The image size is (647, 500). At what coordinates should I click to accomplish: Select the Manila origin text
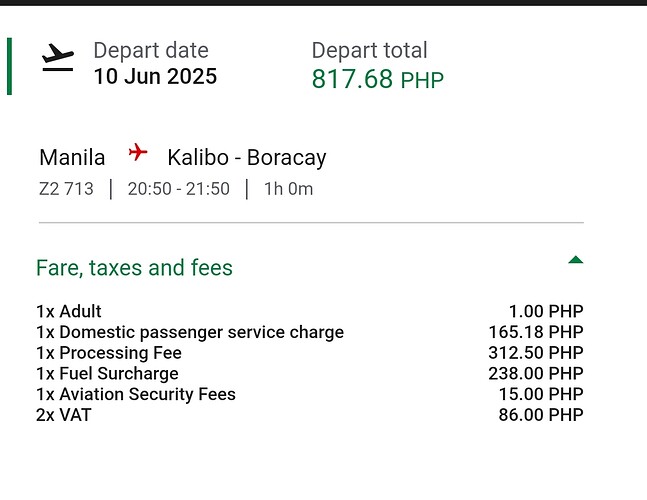pyautogui.click(x=72, y=158)
